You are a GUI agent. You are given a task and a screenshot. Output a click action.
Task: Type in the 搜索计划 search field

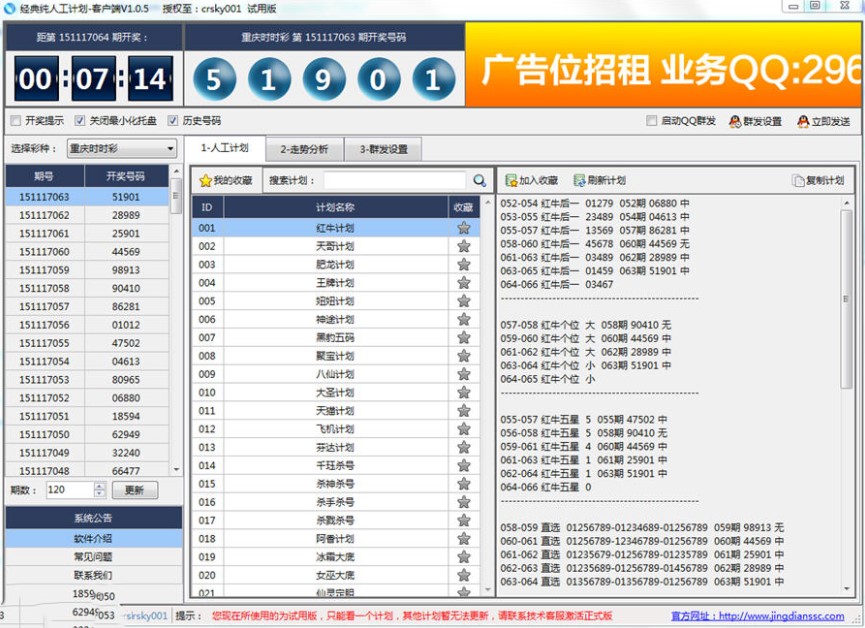pos(395,180)
